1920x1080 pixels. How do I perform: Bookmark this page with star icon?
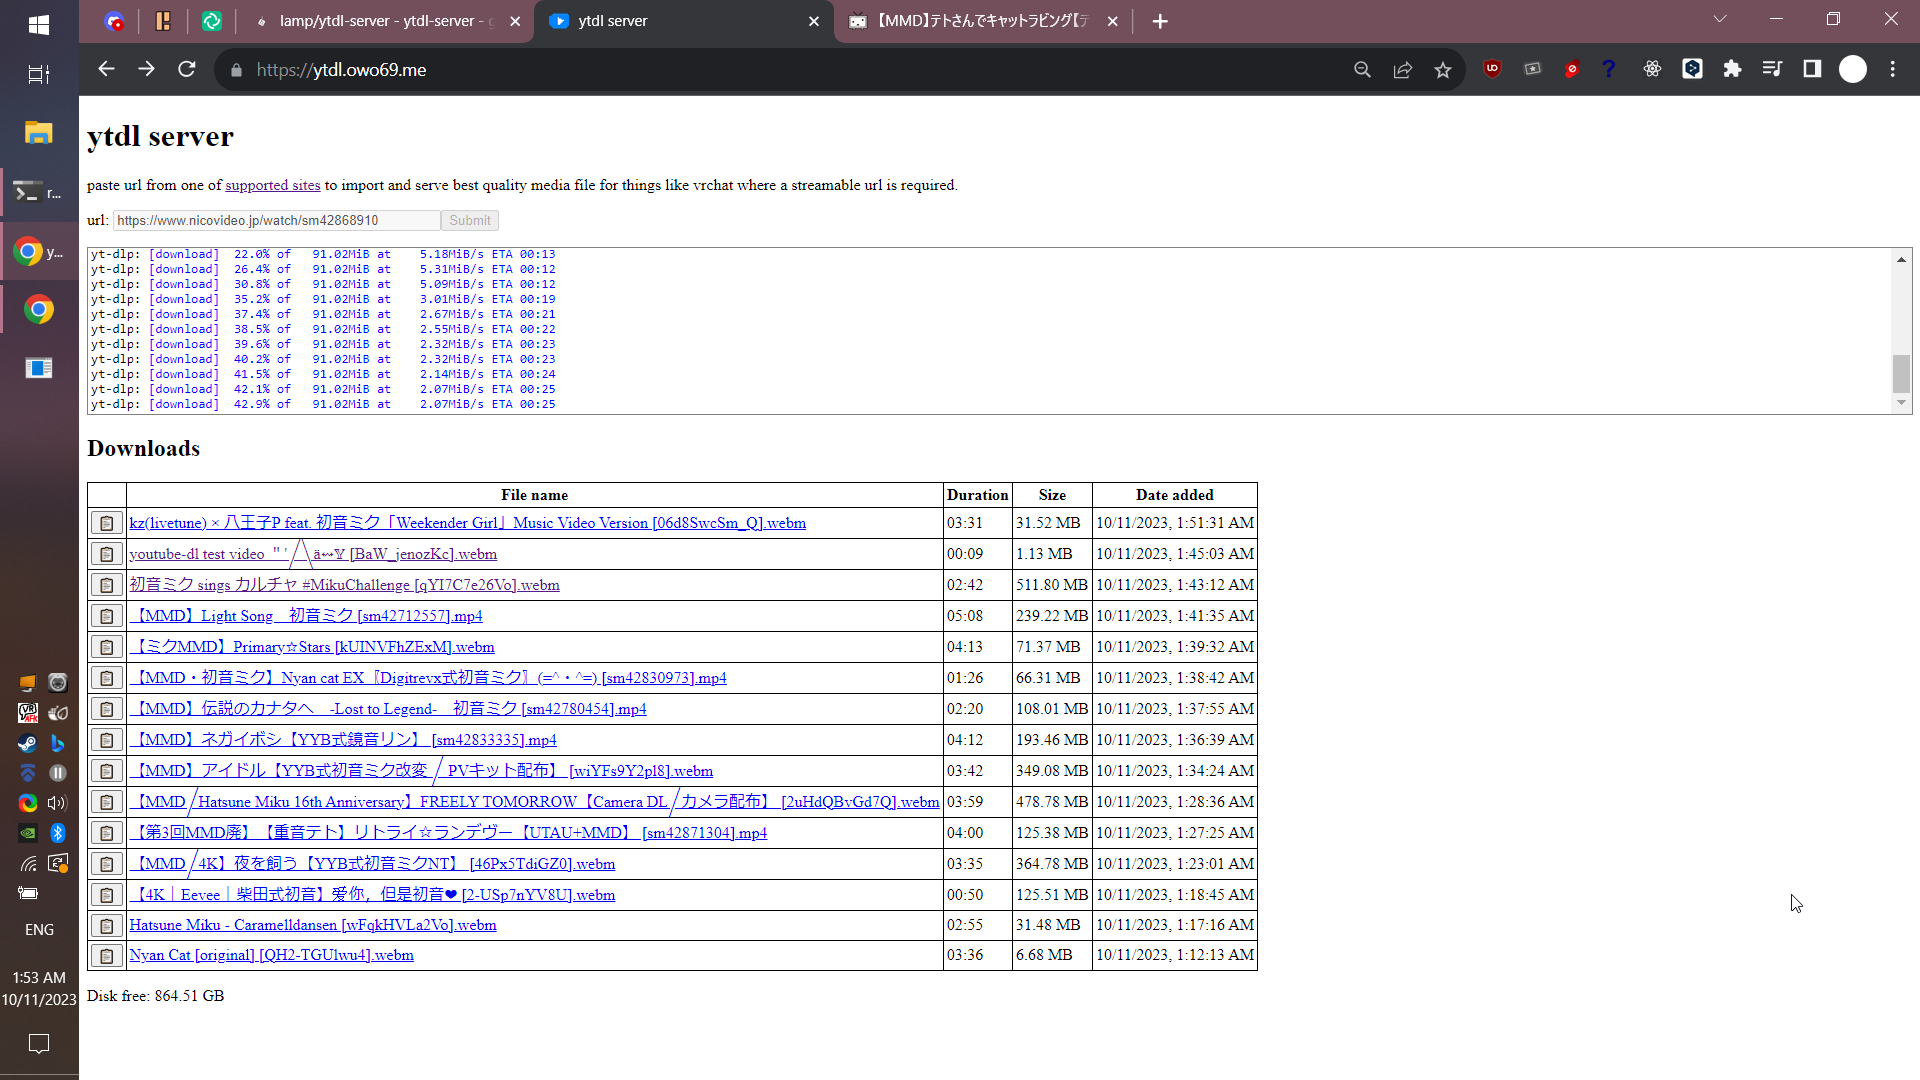coord(1442,70)
